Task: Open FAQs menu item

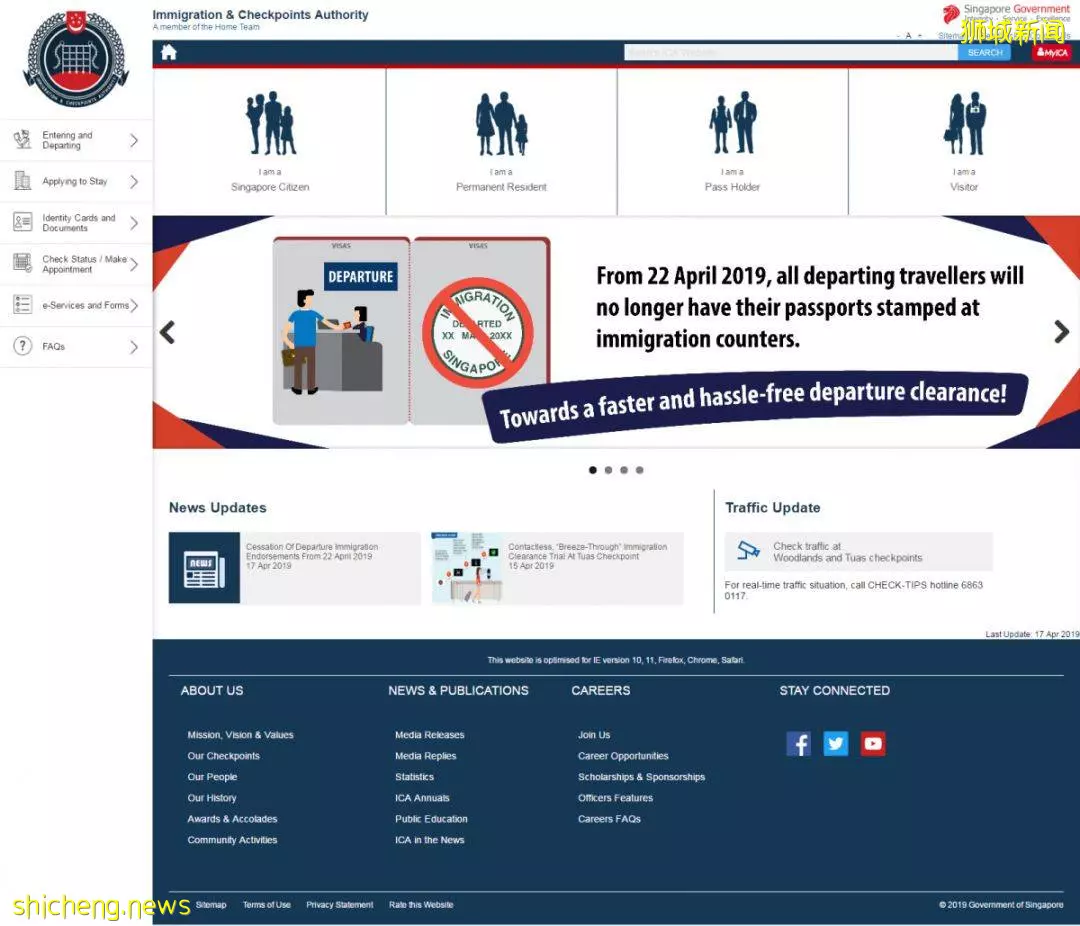Action: [x=76, y=347]
